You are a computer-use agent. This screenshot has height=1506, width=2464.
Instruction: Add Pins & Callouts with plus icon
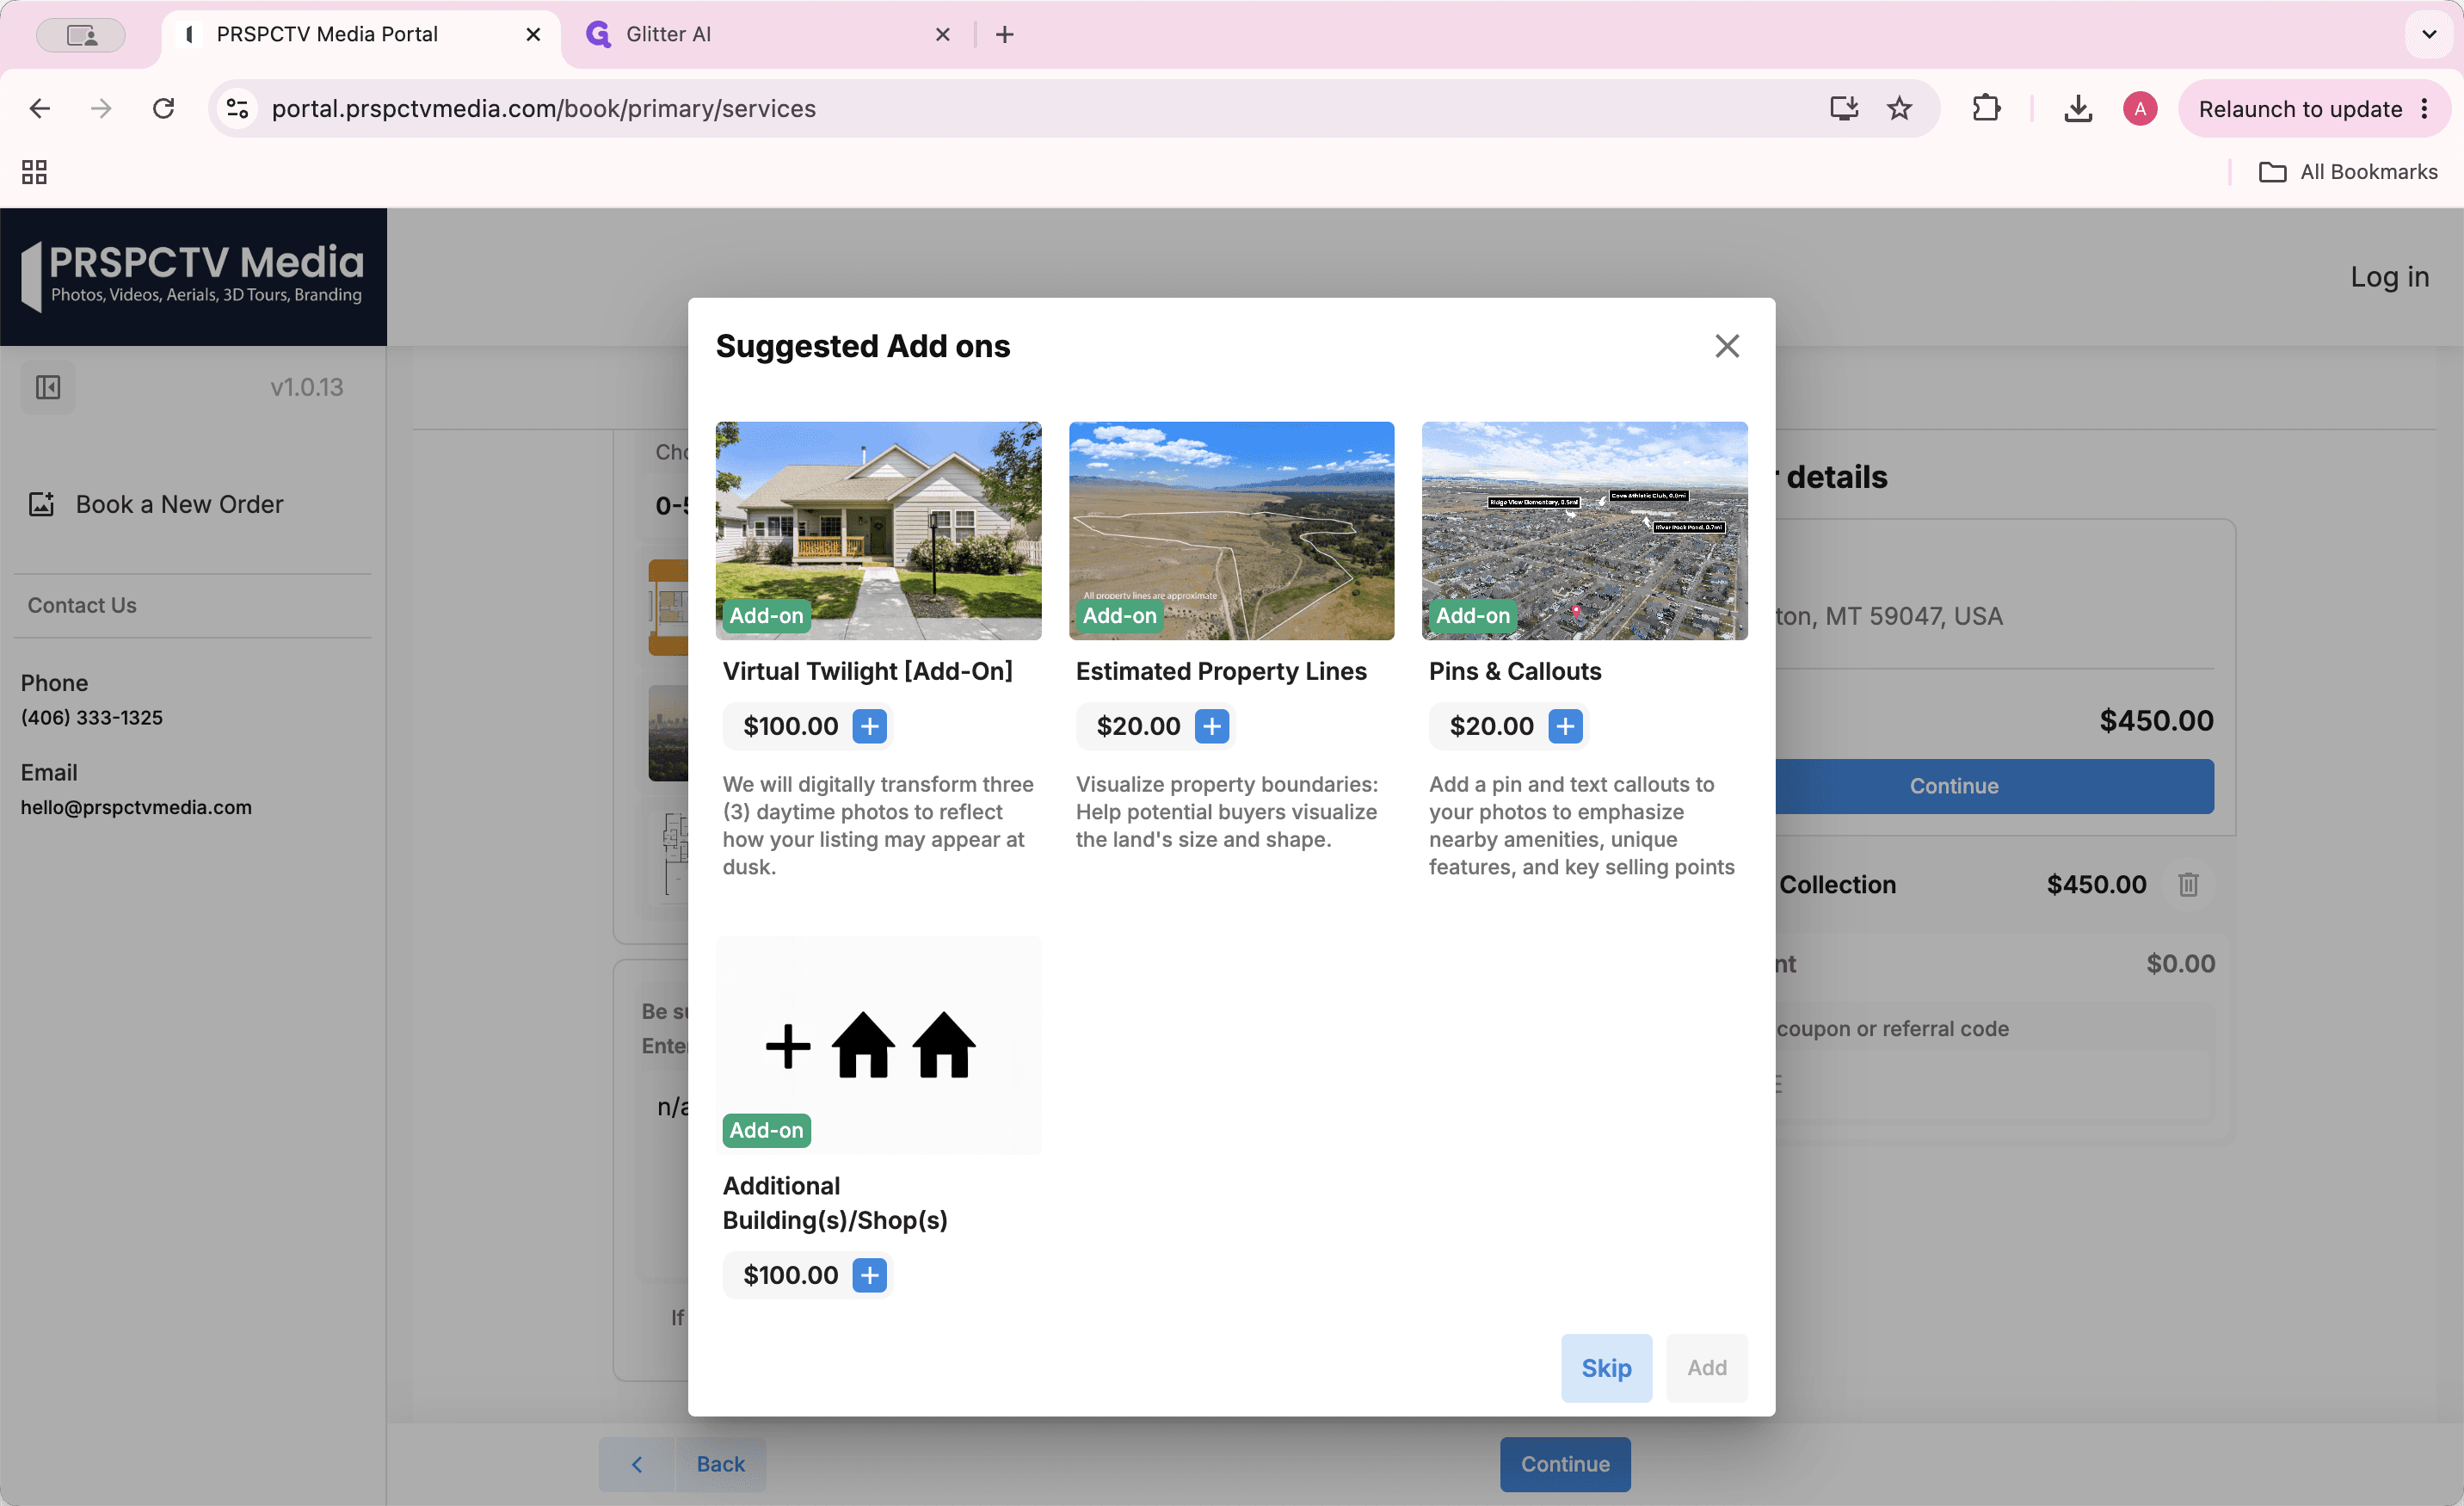click(1565, 726)
